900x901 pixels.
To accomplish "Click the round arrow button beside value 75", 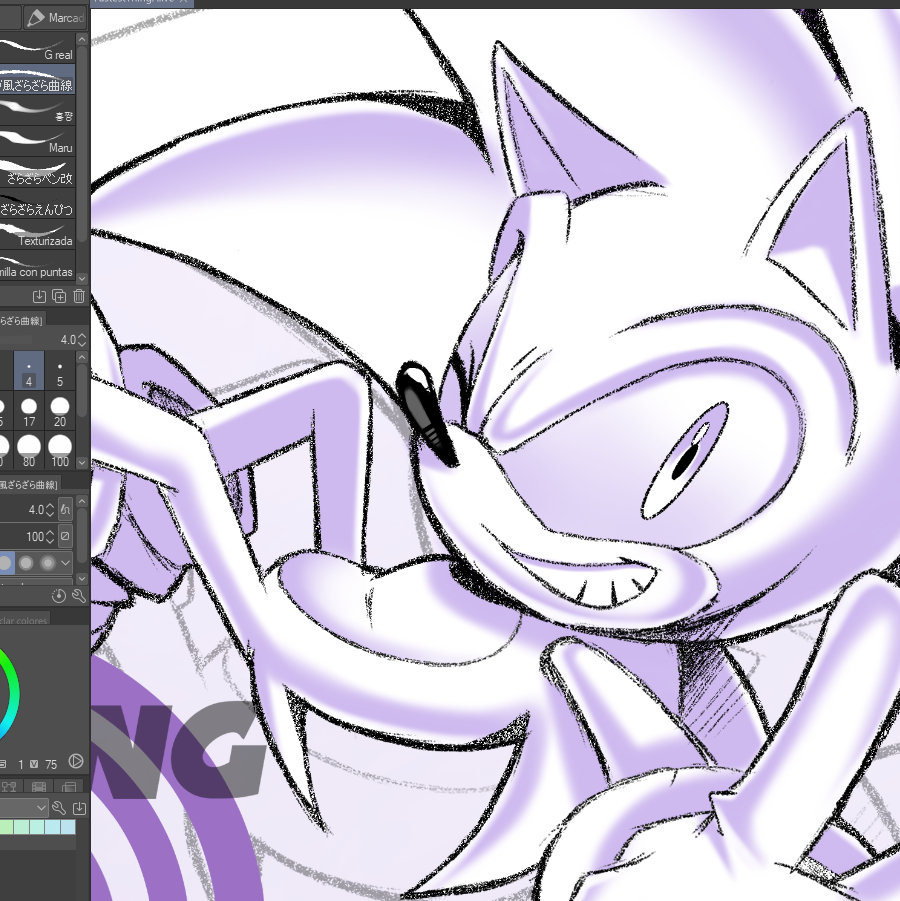I will coord(75,764).
